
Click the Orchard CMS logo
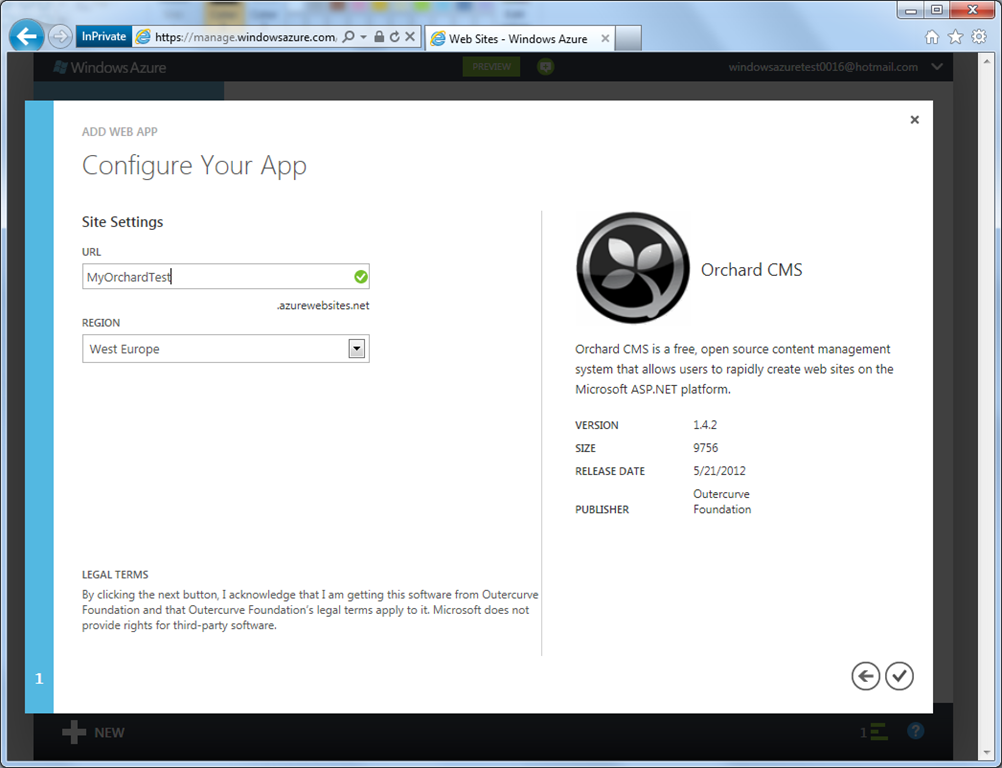click(x=632, y=268)
